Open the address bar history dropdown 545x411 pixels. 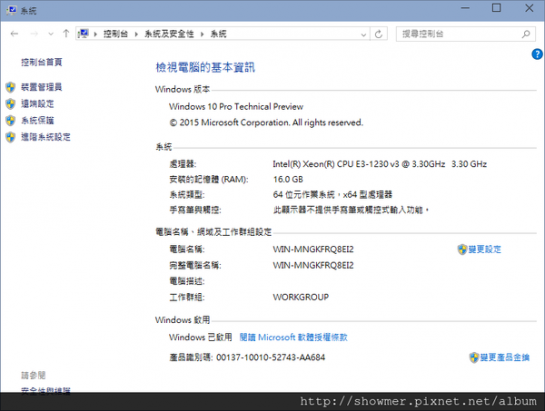[x=363, y=34]
